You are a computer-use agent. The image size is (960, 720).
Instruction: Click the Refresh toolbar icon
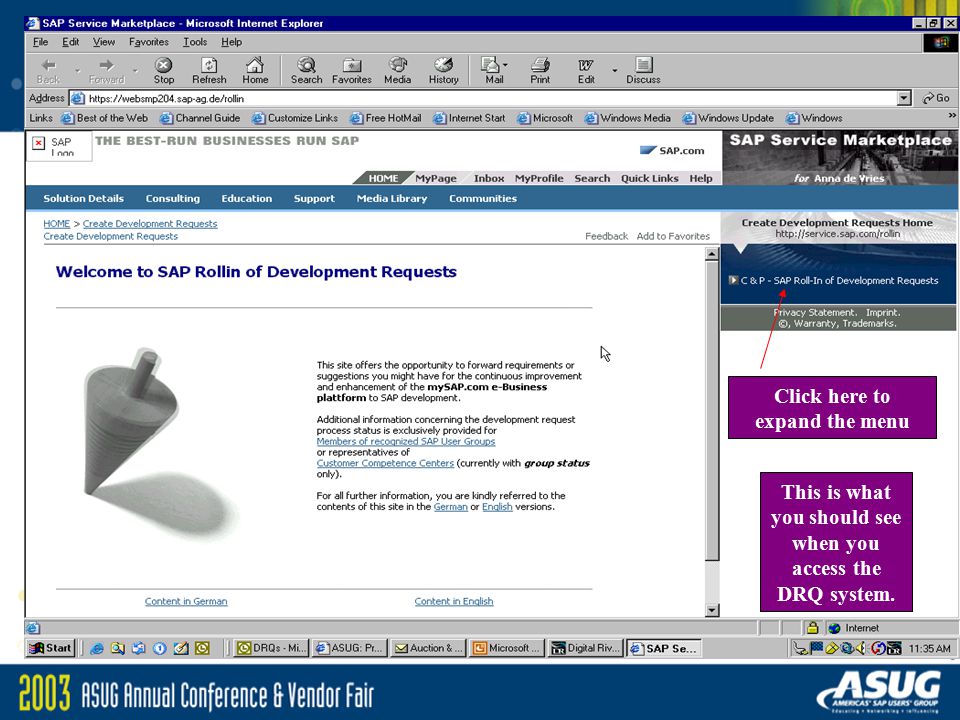(x=209, y=70)
